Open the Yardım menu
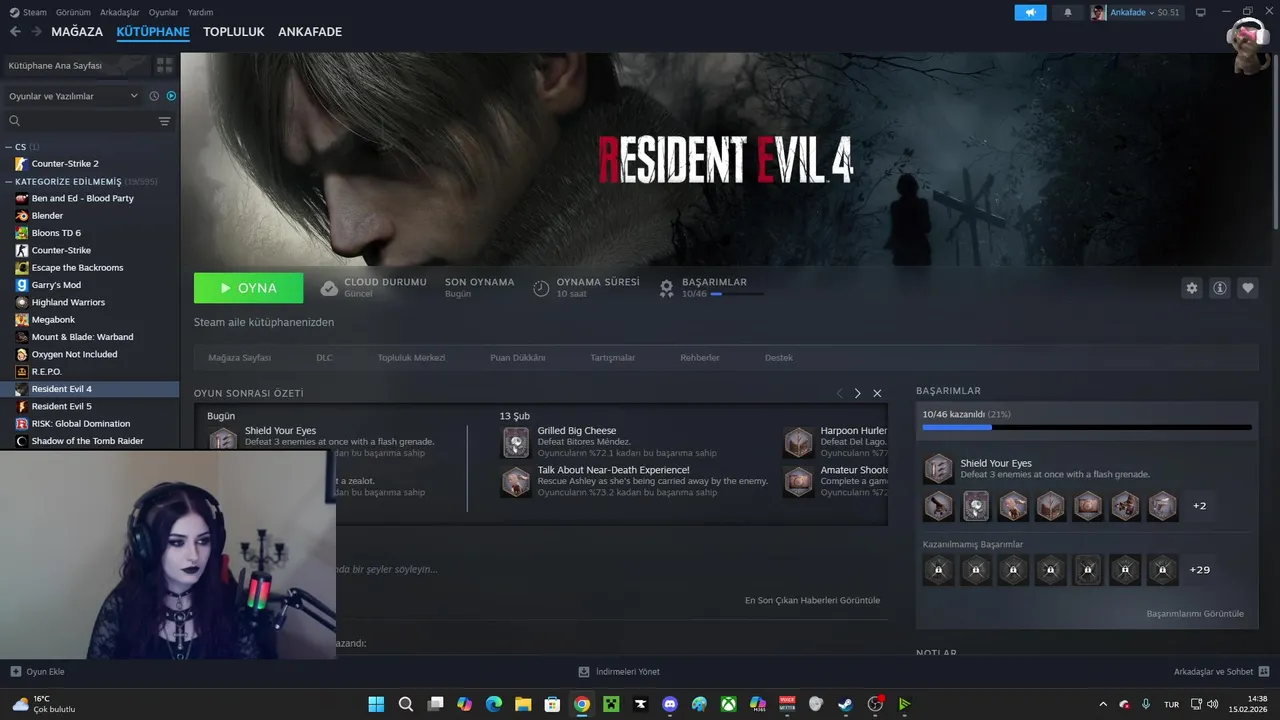Screen dimensions: 1280x720 [x=200, y=12]
